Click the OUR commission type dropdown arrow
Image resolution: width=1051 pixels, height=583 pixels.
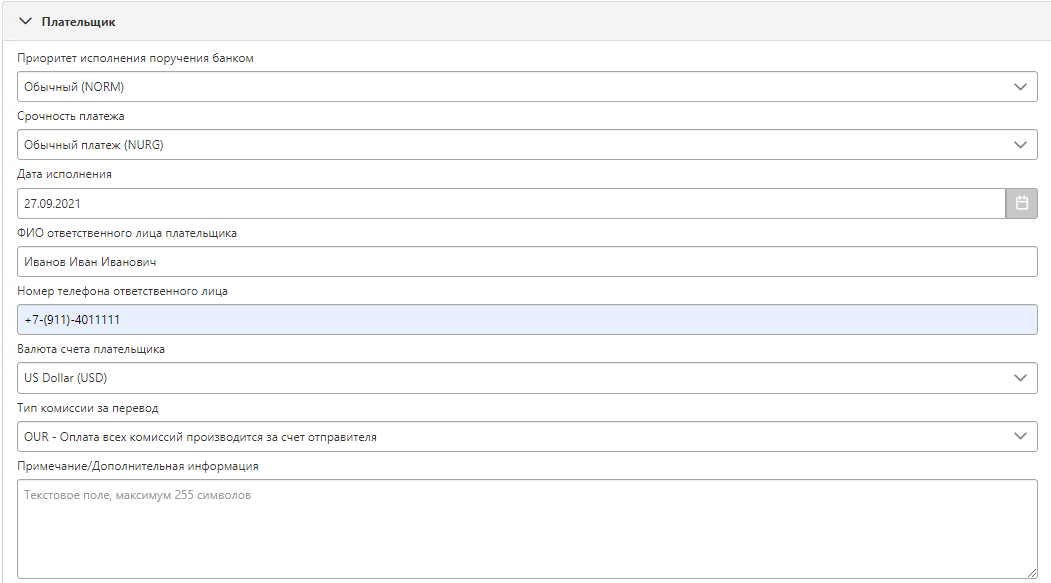1020,436
